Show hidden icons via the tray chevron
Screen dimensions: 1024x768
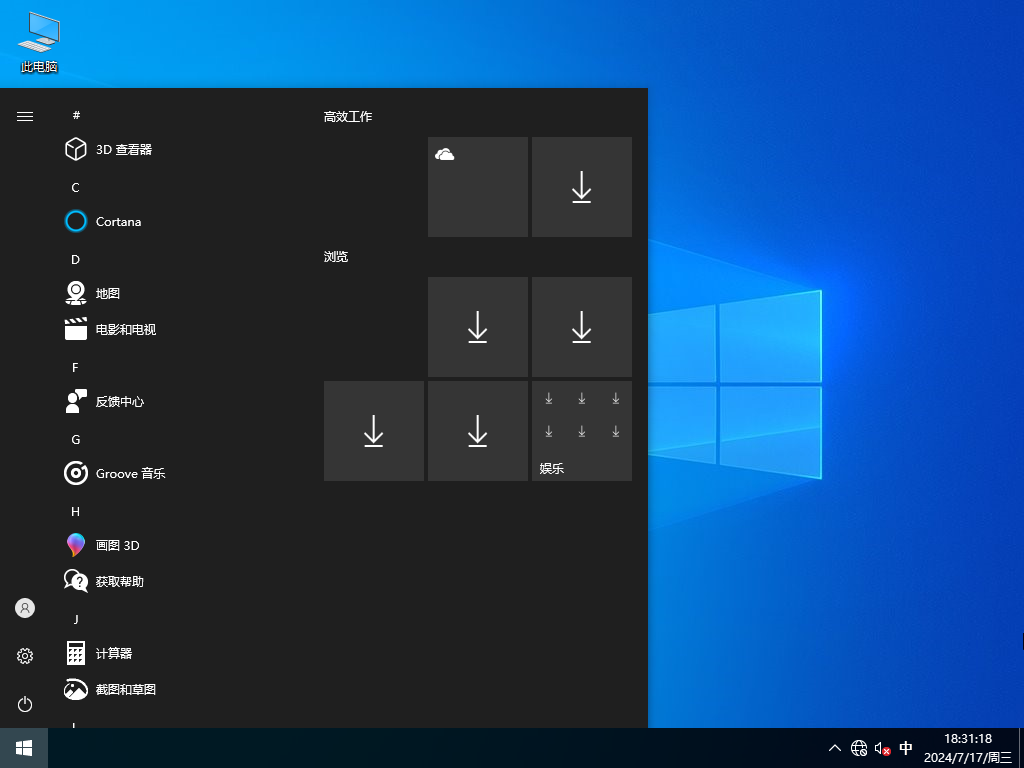834,748
